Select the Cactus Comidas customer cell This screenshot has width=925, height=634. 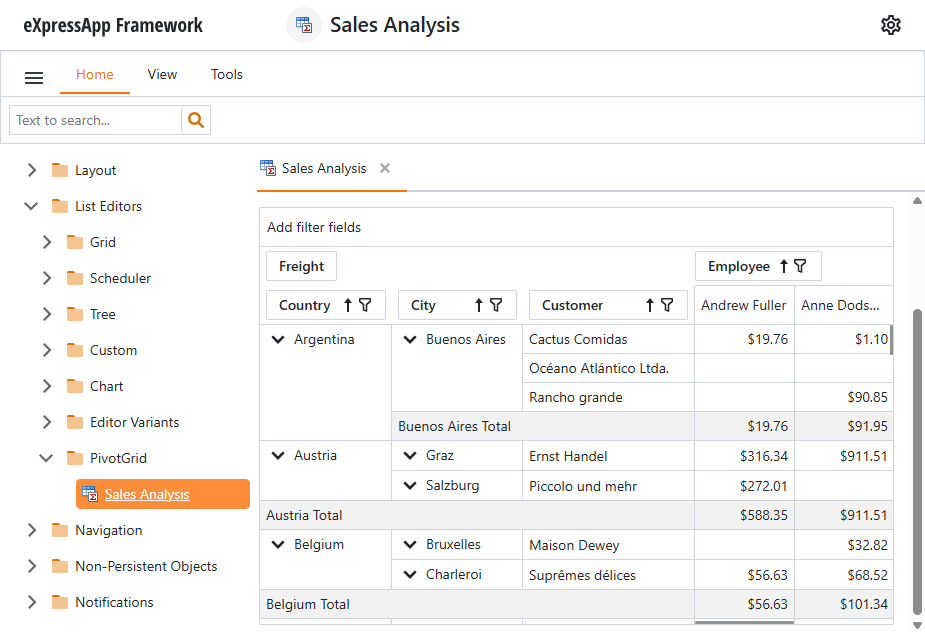click(x=608, y=340)
